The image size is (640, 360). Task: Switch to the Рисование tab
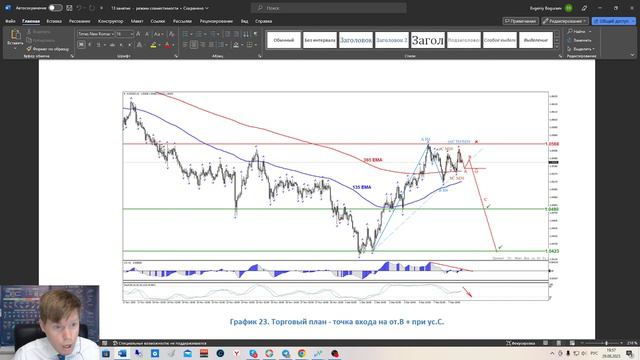[x=80, y=21]
